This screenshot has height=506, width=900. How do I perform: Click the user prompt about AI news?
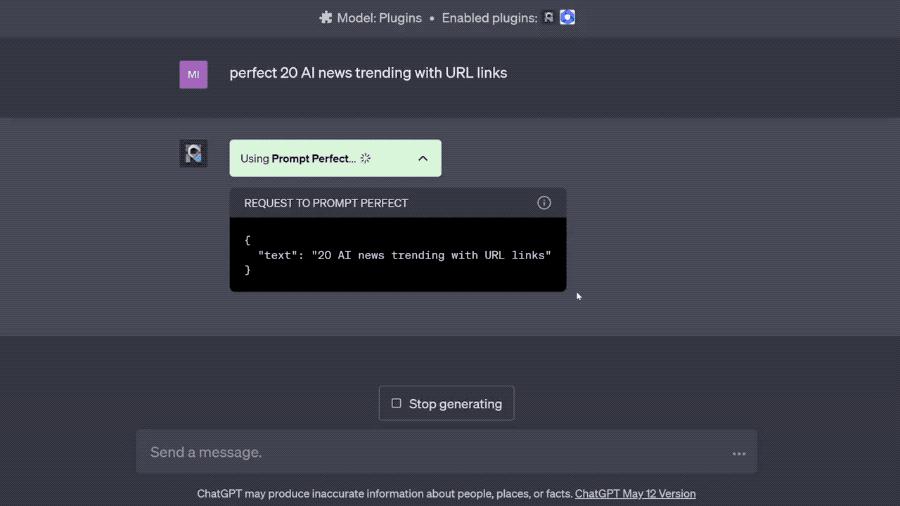point(368,73)
